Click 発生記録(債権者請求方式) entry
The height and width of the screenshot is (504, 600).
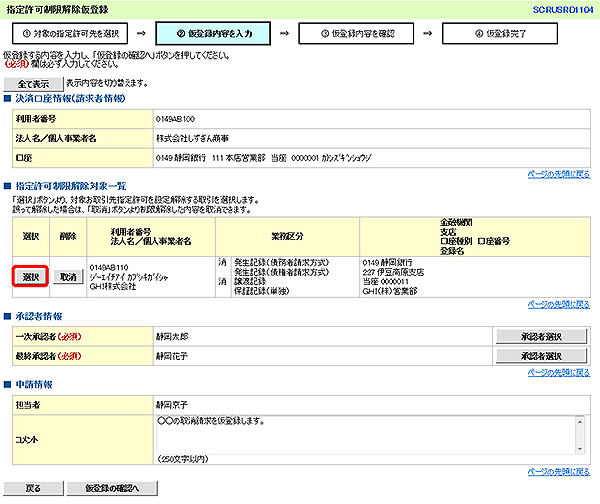[282, 272]
